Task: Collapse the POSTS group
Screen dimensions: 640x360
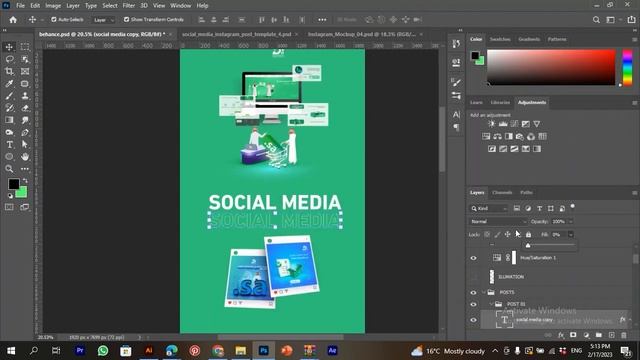Action: 484,292
